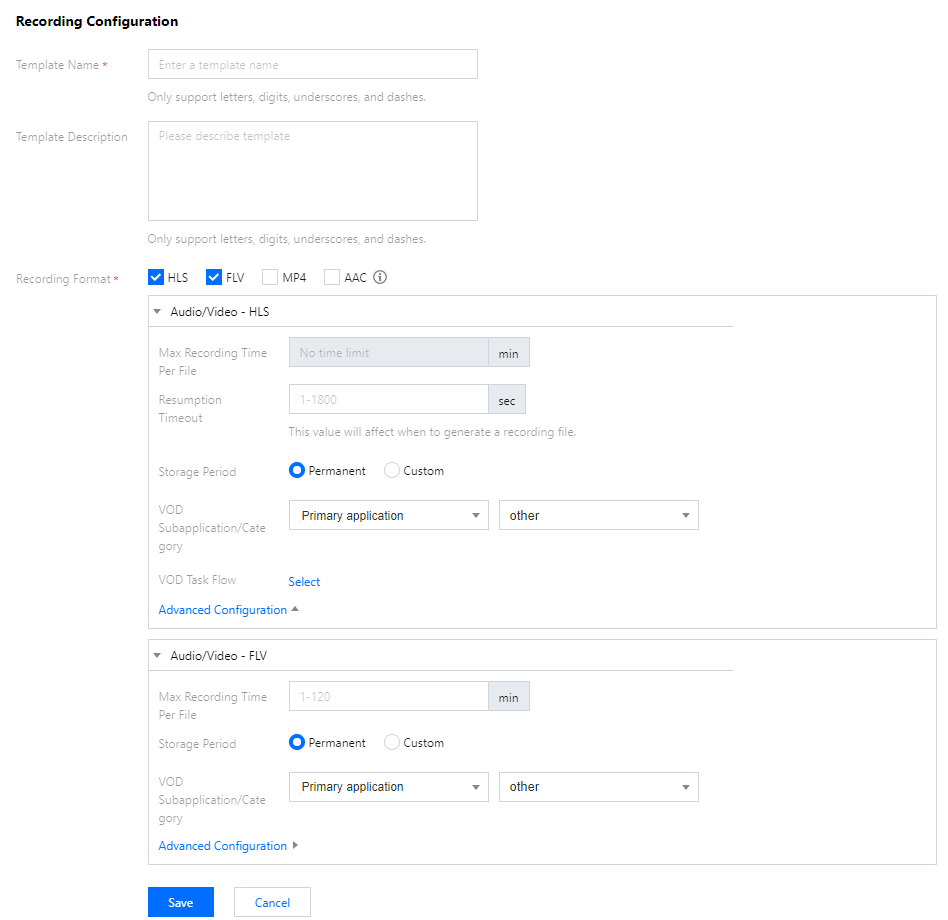Save the recording configuration
The height and width of the screenshot is (920, 948).
[181, 902]
